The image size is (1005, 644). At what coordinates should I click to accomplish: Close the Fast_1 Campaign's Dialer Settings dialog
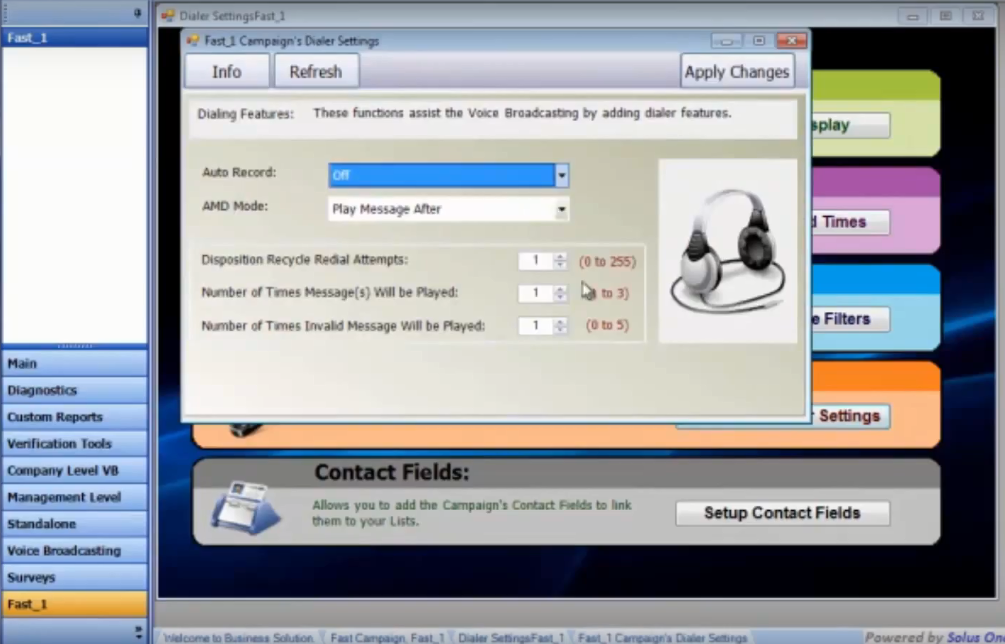point(792,41)
